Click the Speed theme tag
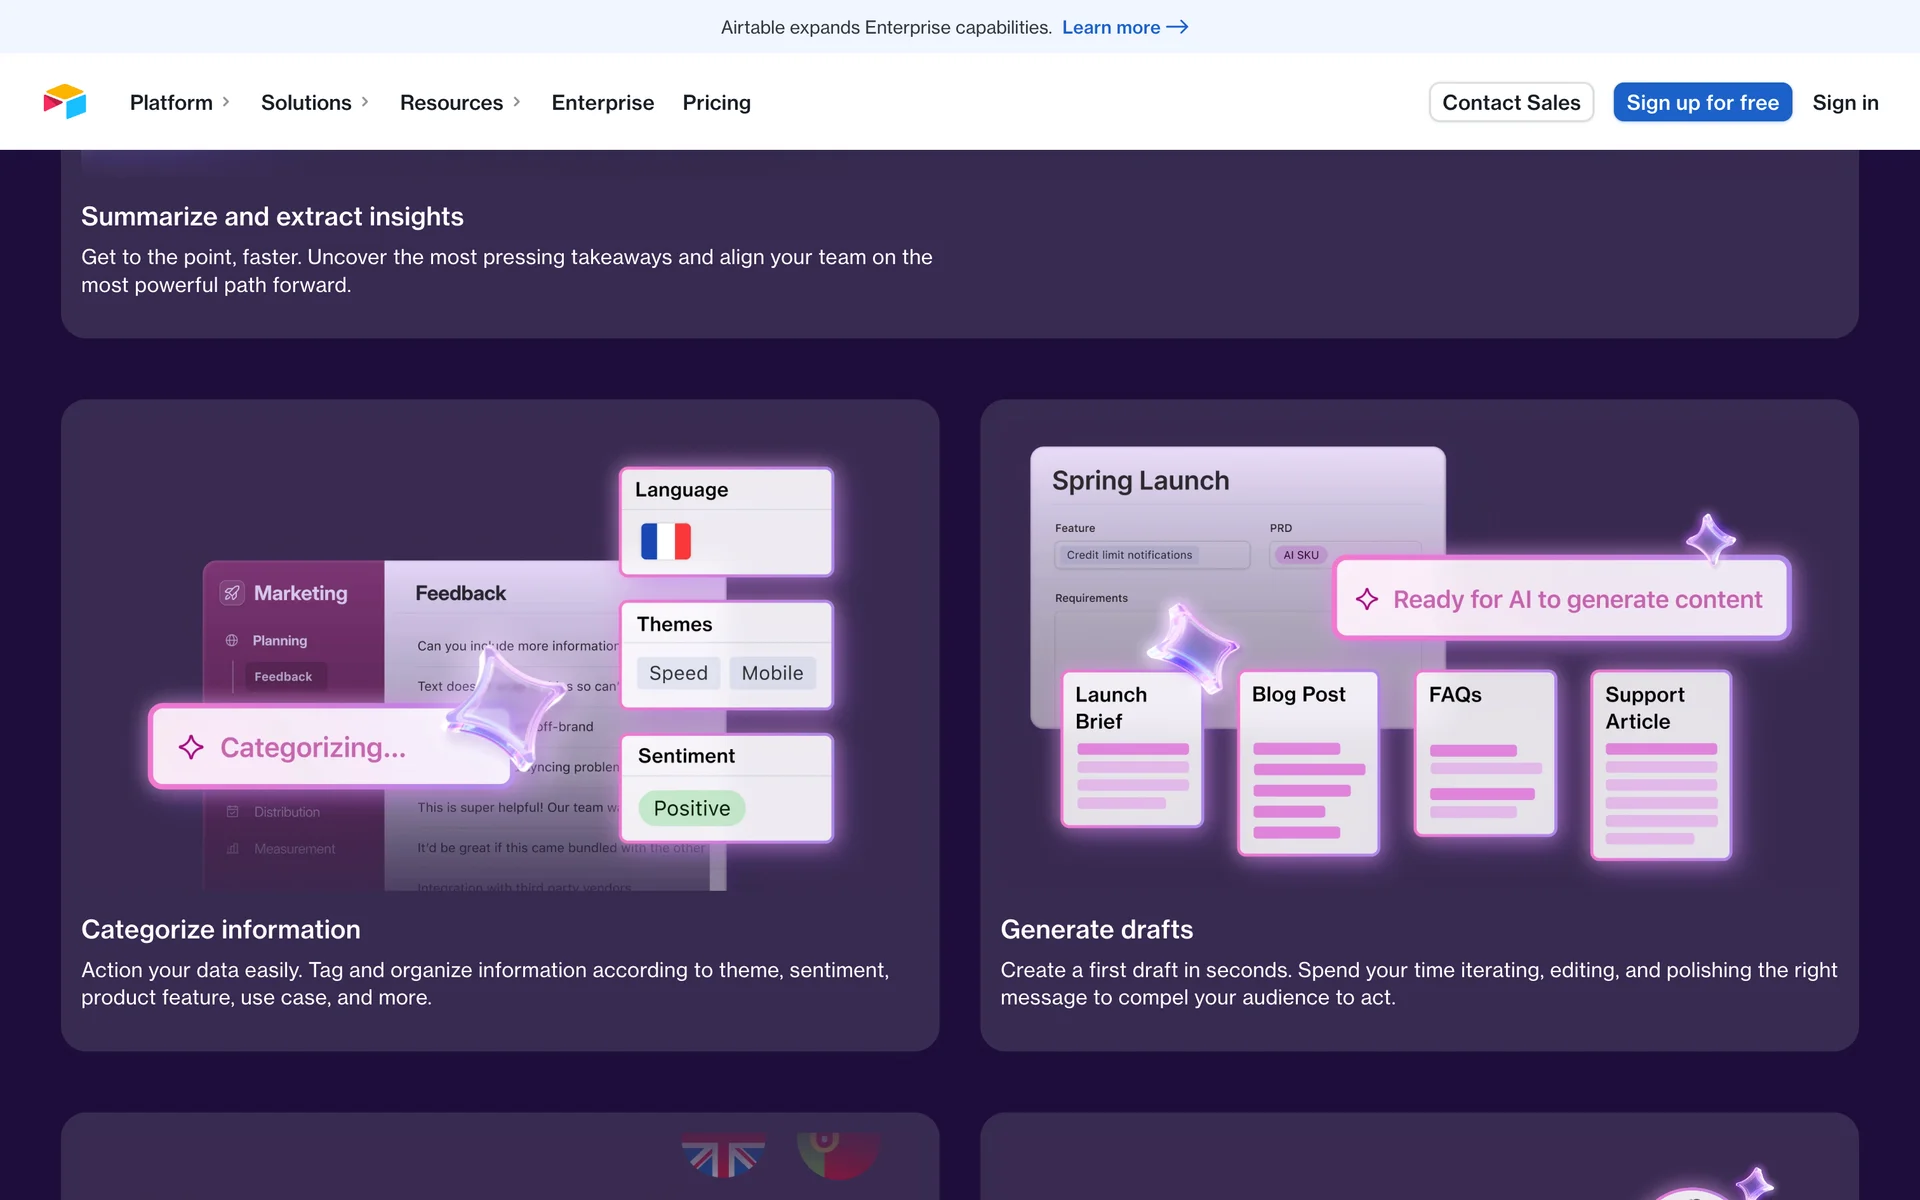The image size is (1920, 1200). click(x=678, y=673)
